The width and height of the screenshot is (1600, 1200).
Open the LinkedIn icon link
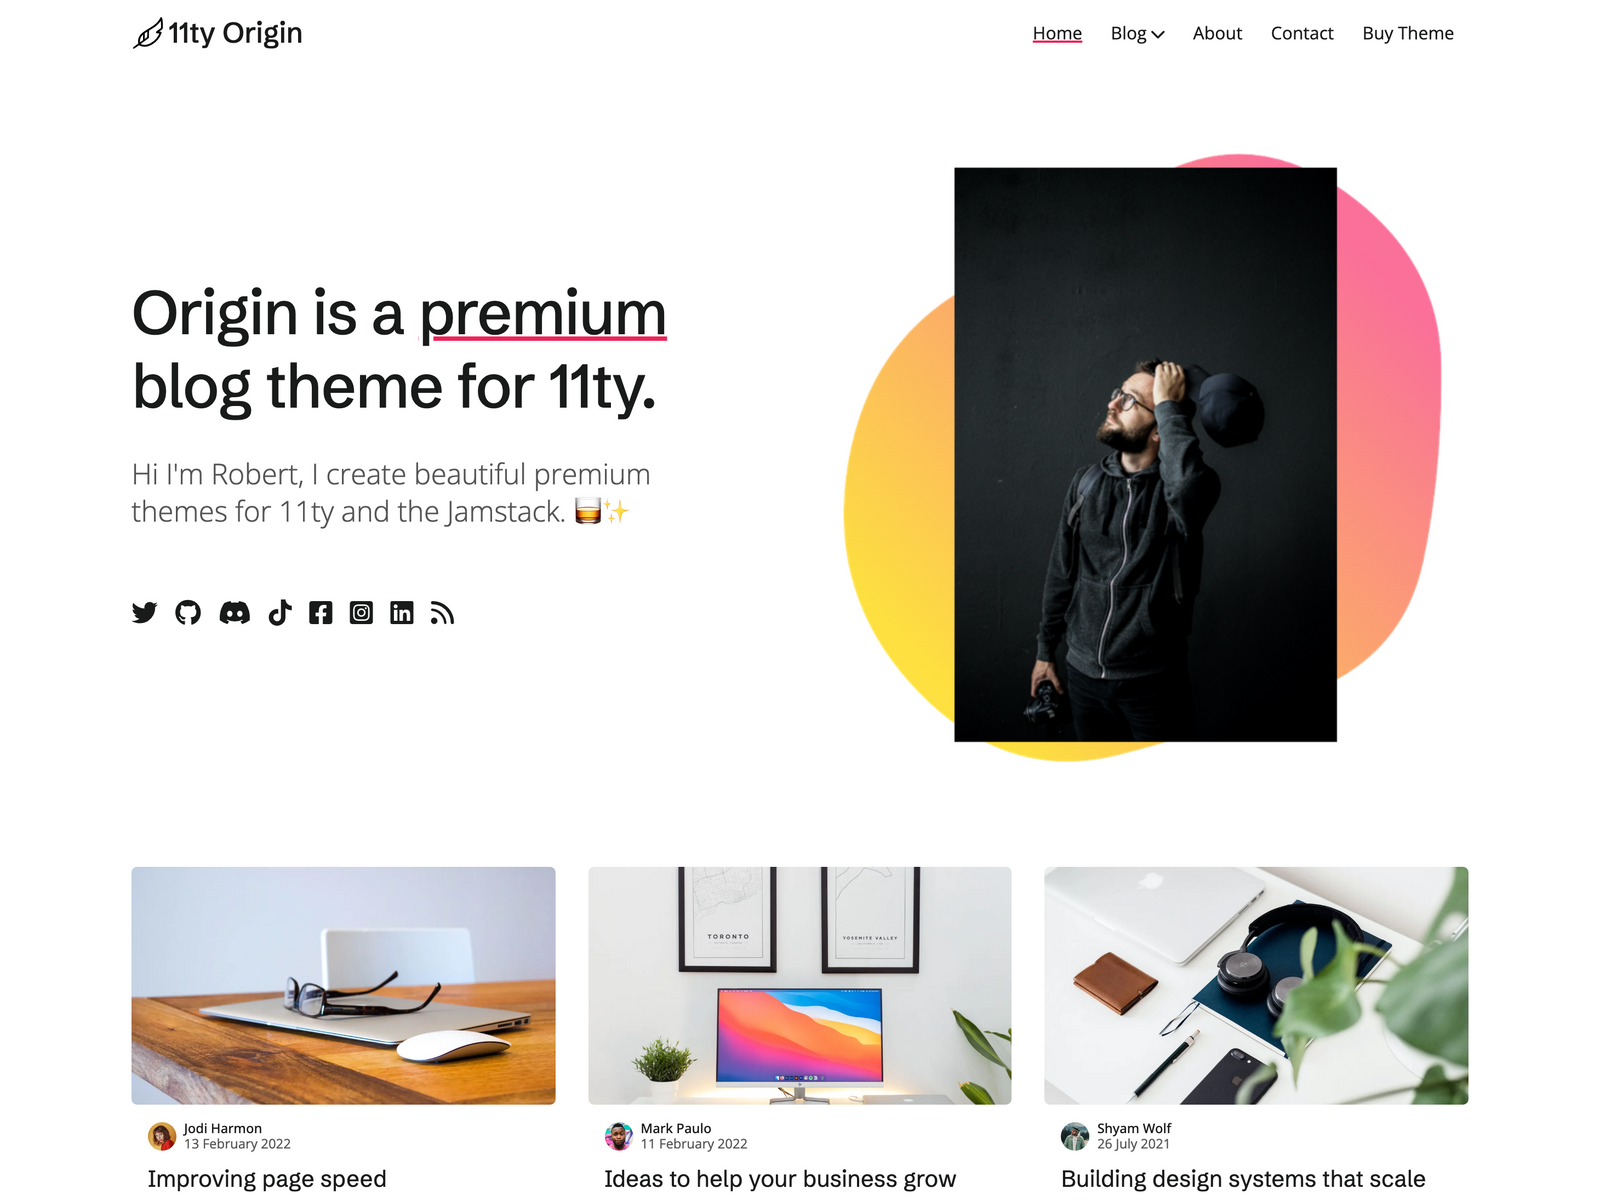point(402,613)
